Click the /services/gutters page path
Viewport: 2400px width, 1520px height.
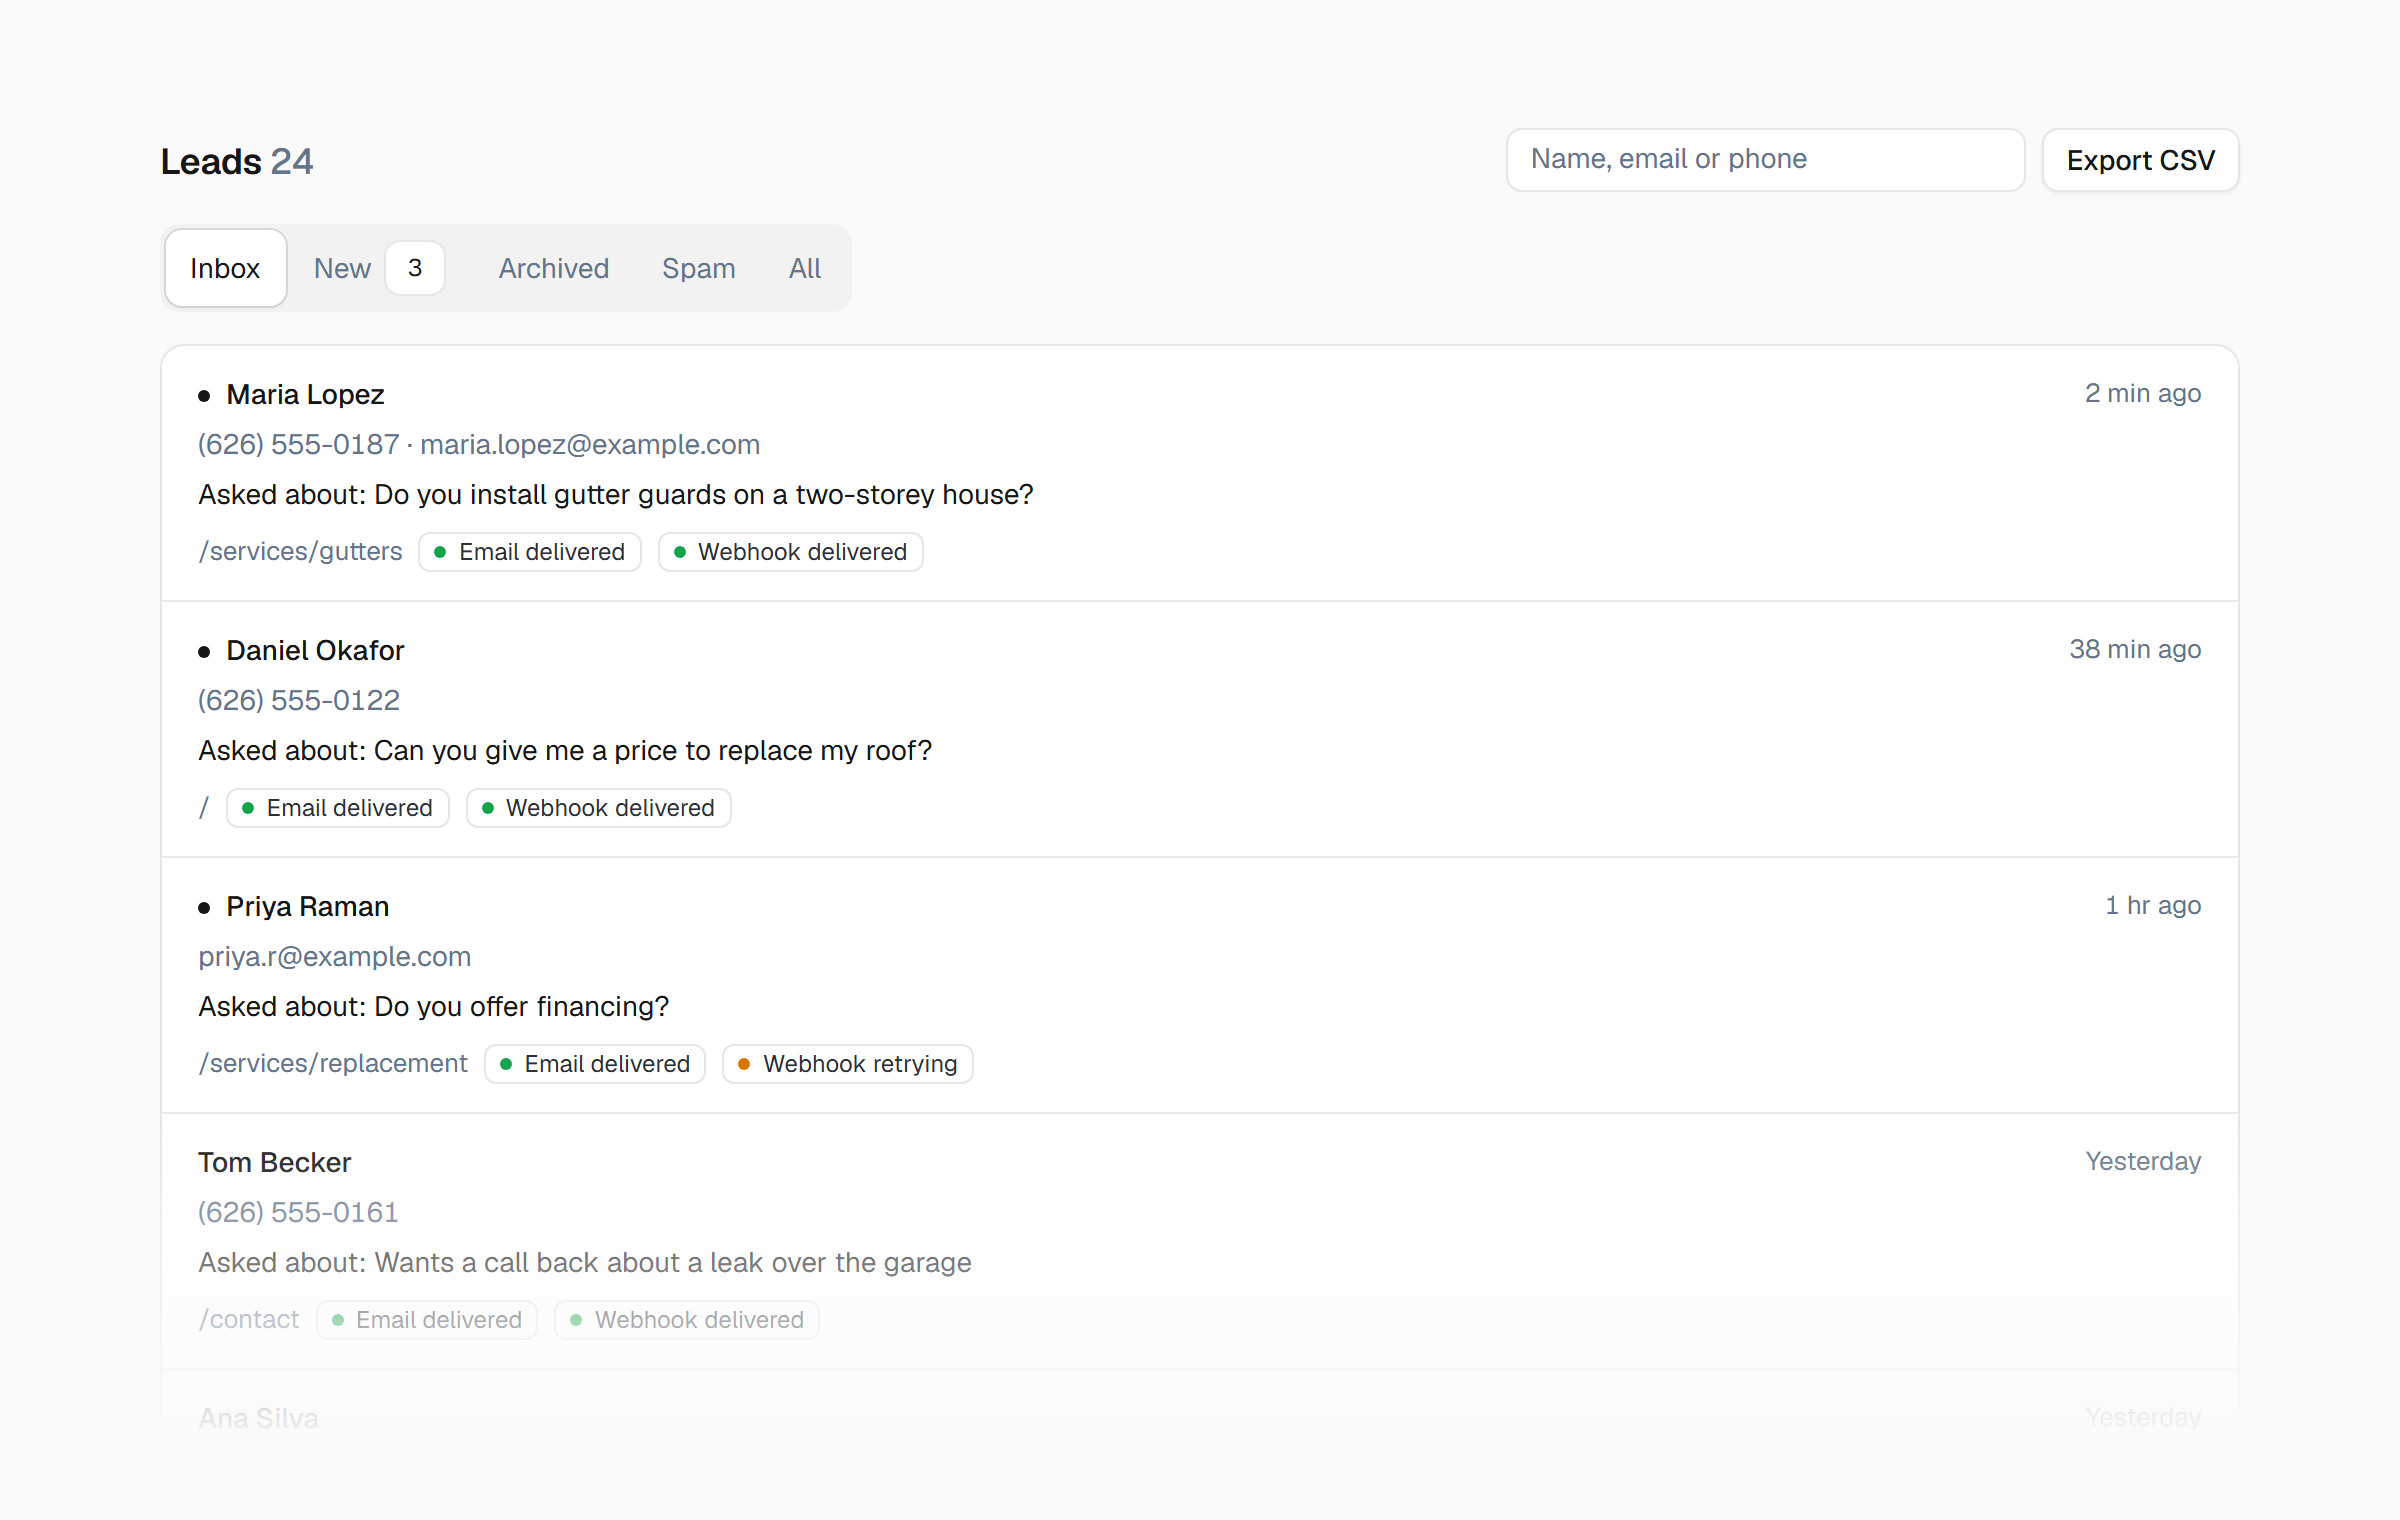click(300, 551)
